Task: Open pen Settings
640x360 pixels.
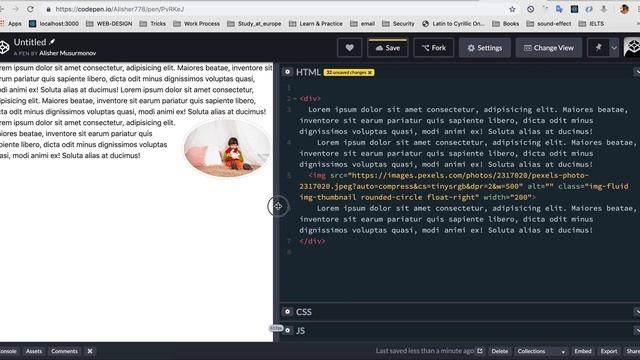Action: 484,48
